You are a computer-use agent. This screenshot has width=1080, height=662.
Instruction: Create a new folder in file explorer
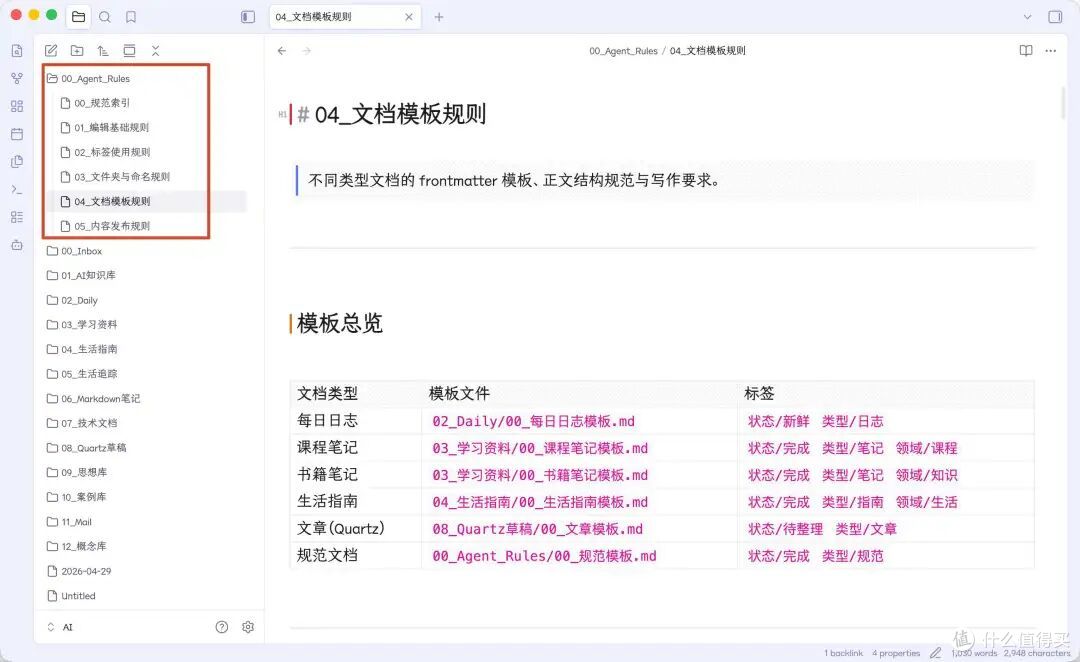[77, 50]
